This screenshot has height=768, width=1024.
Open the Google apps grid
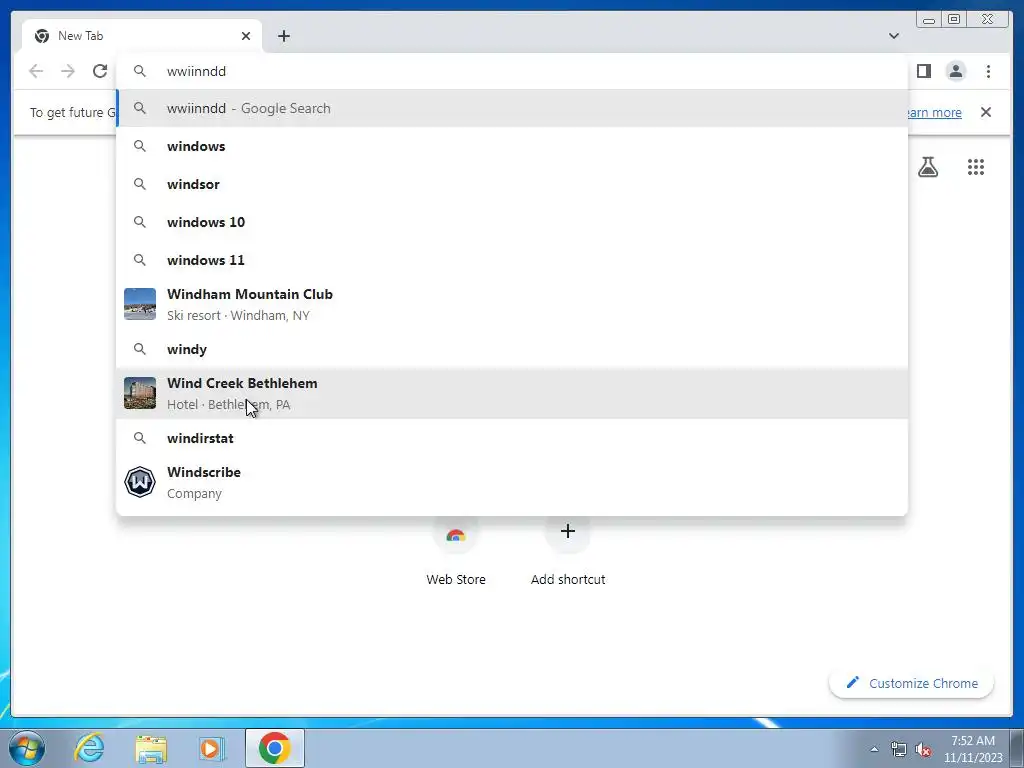[976, 167]
